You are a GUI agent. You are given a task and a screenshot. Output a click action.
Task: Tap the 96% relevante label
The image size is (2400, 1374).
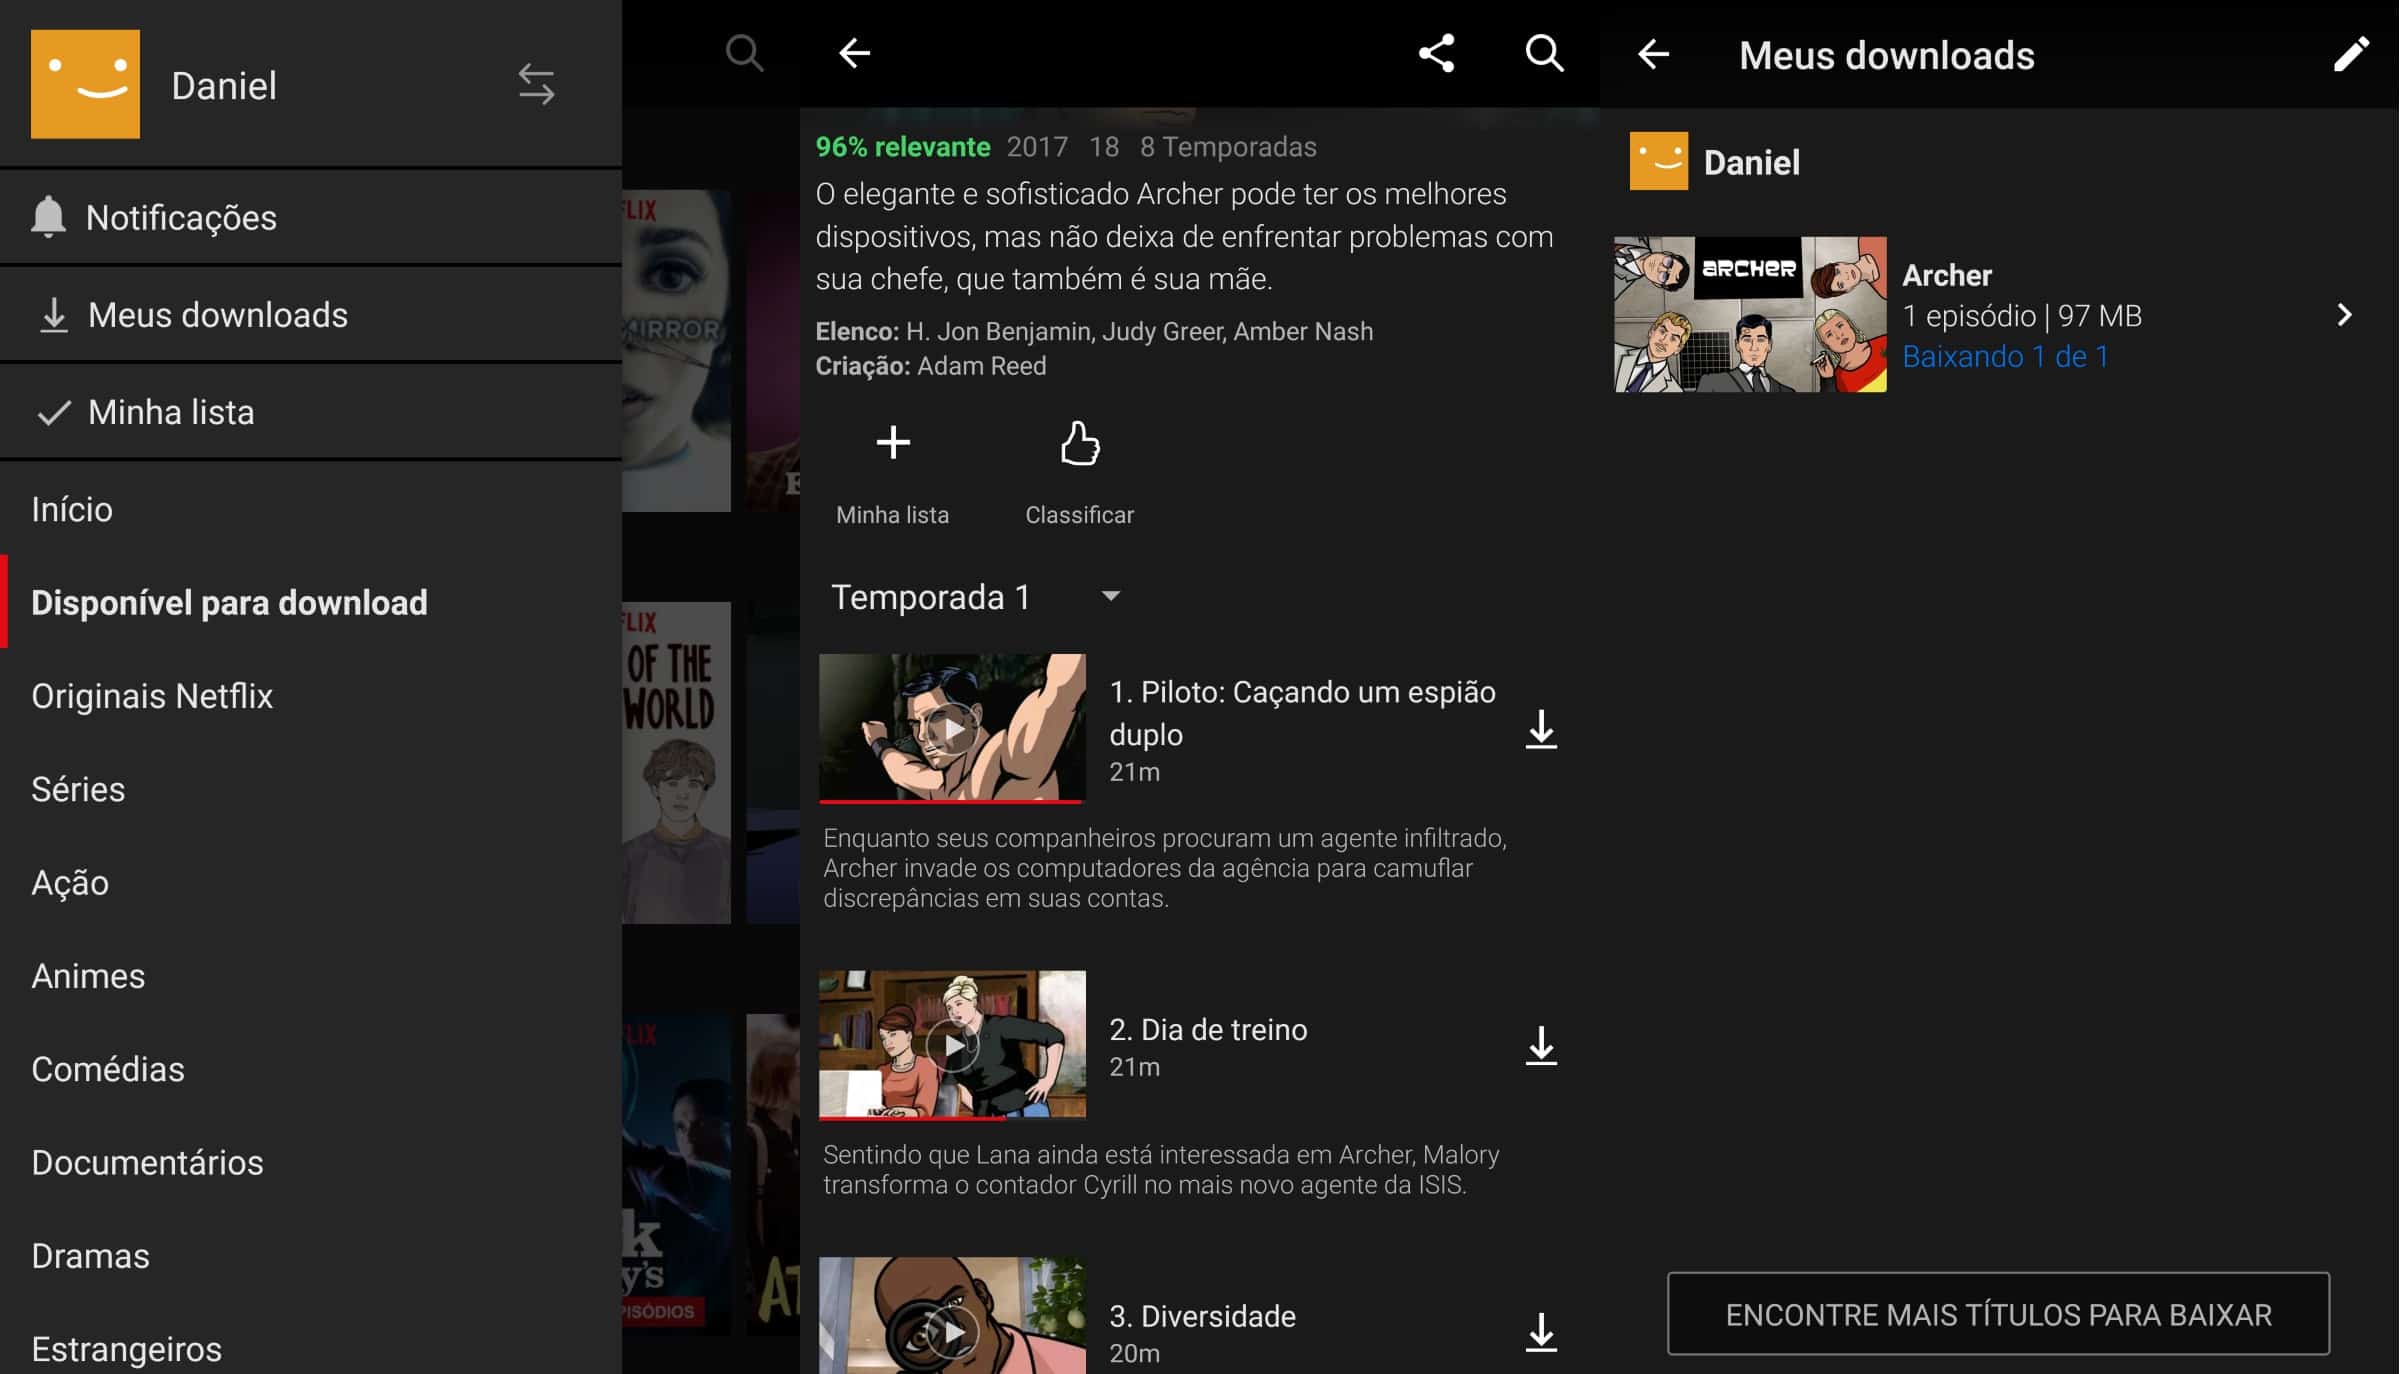(903, 147)
